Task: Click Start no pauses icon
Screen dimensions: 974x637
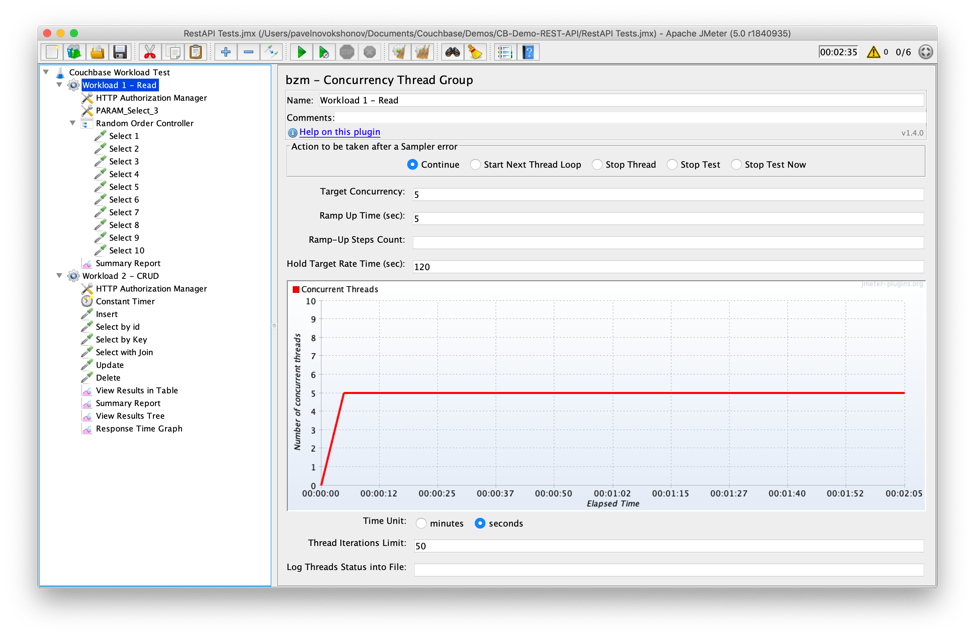Action: (x=324, y=52)
